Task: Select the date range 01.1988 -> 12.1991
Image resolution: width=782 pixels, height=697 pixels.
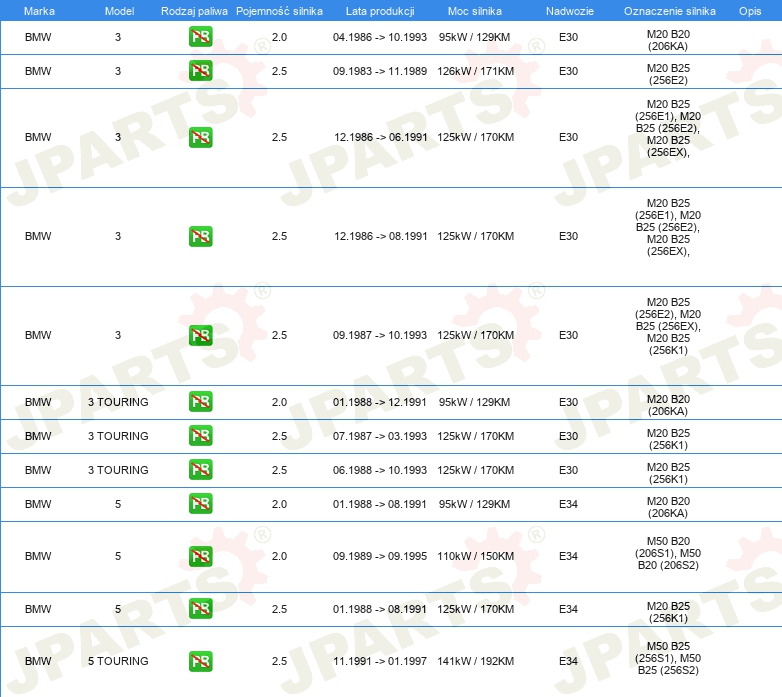Action: coord(380,402)
